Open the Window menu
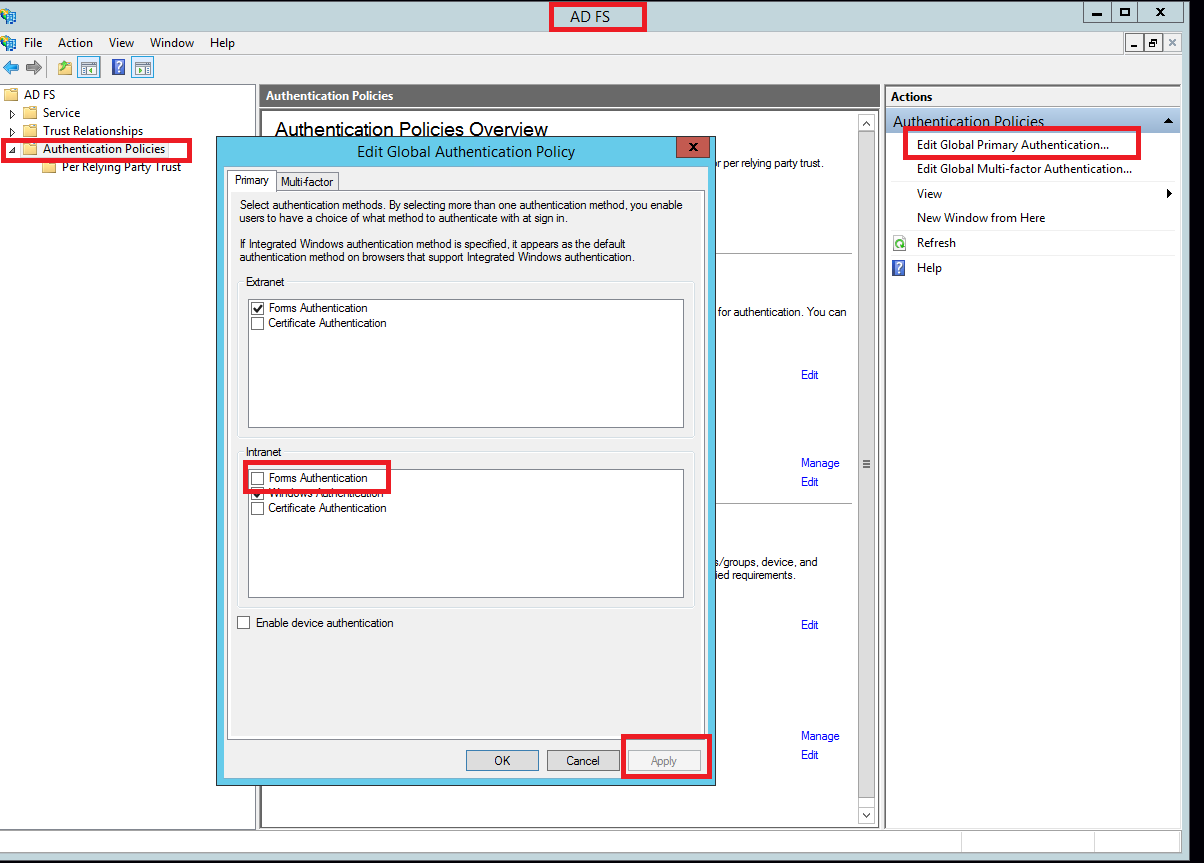This screenshot has height=863, width=1204. [172, 43]
